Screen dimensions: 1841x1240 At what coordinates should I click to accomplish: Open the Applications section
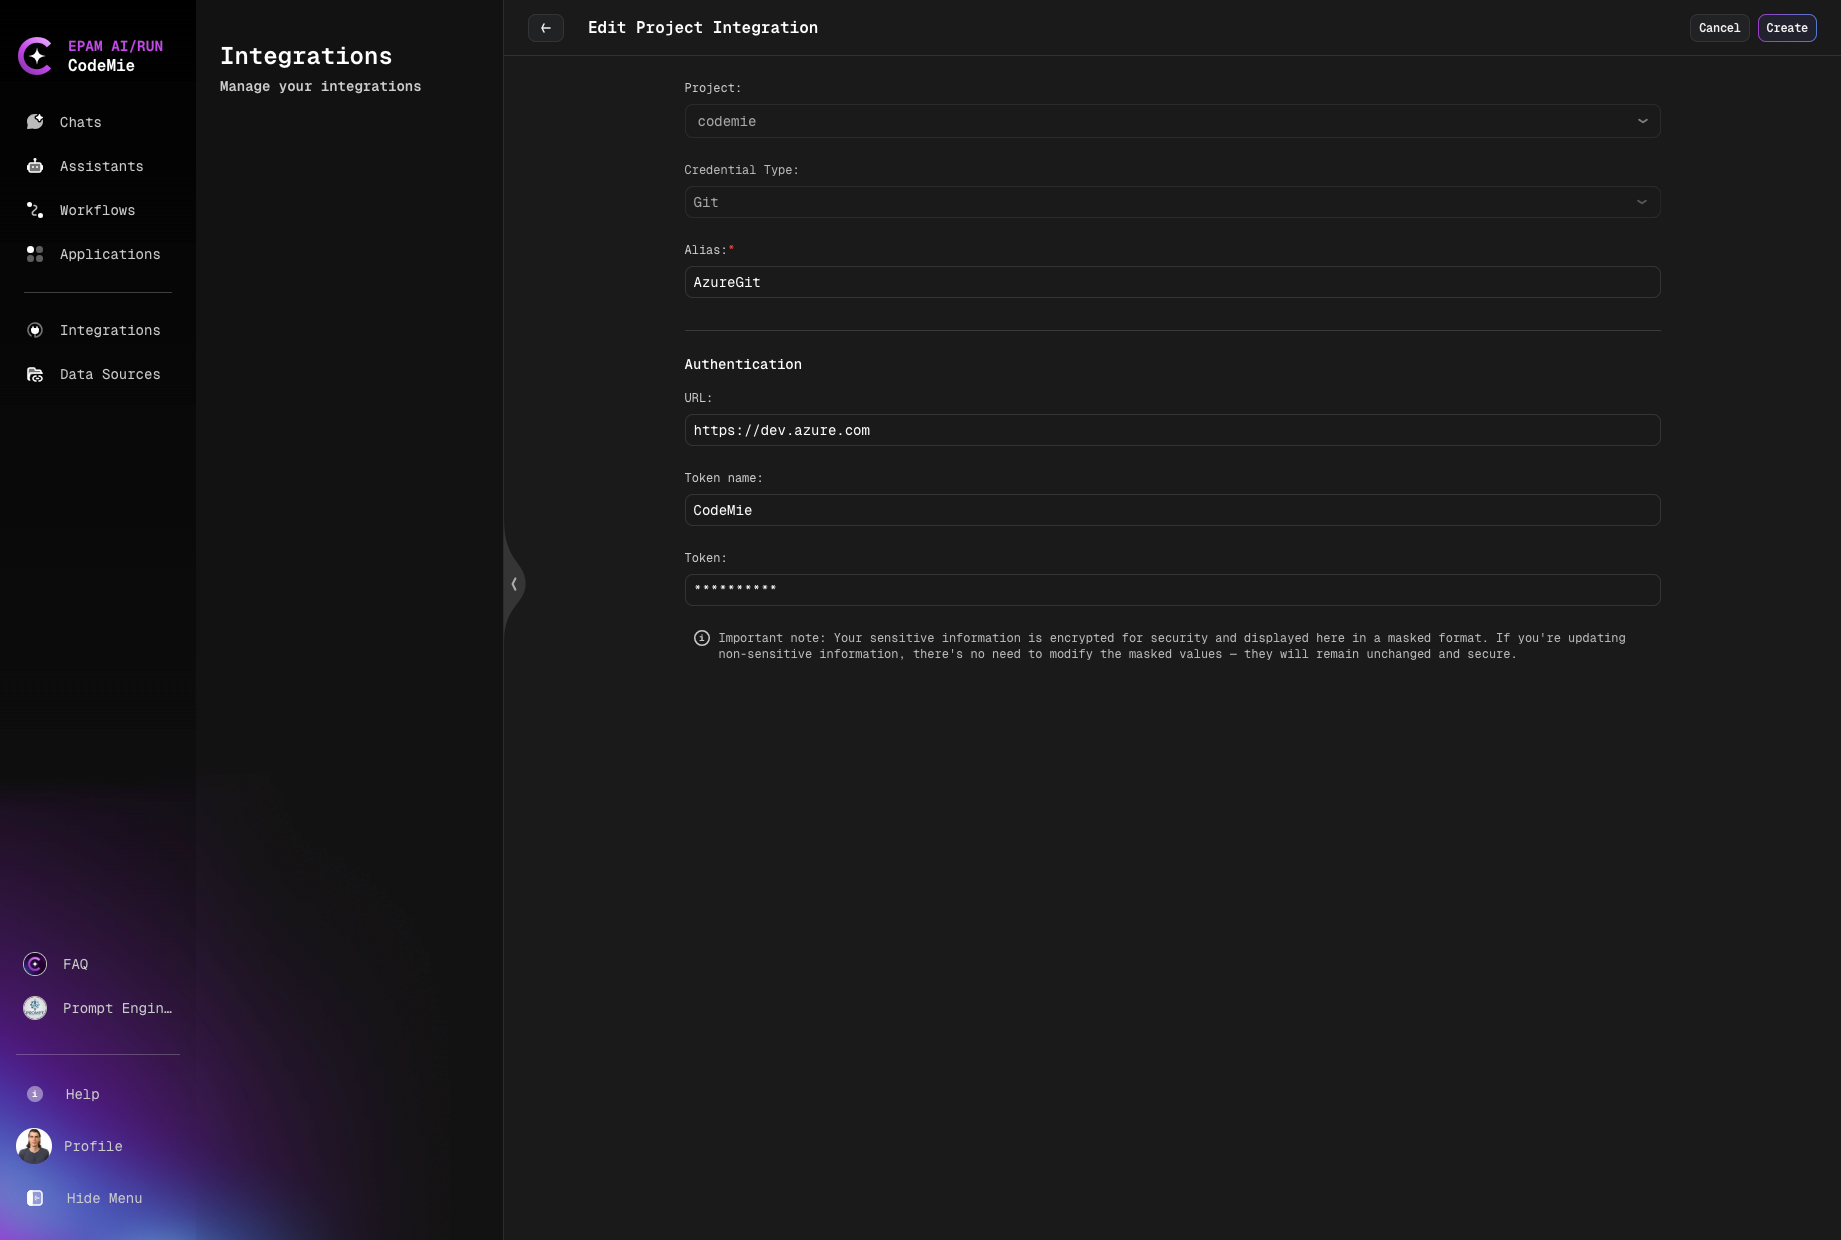click(109, 254)
